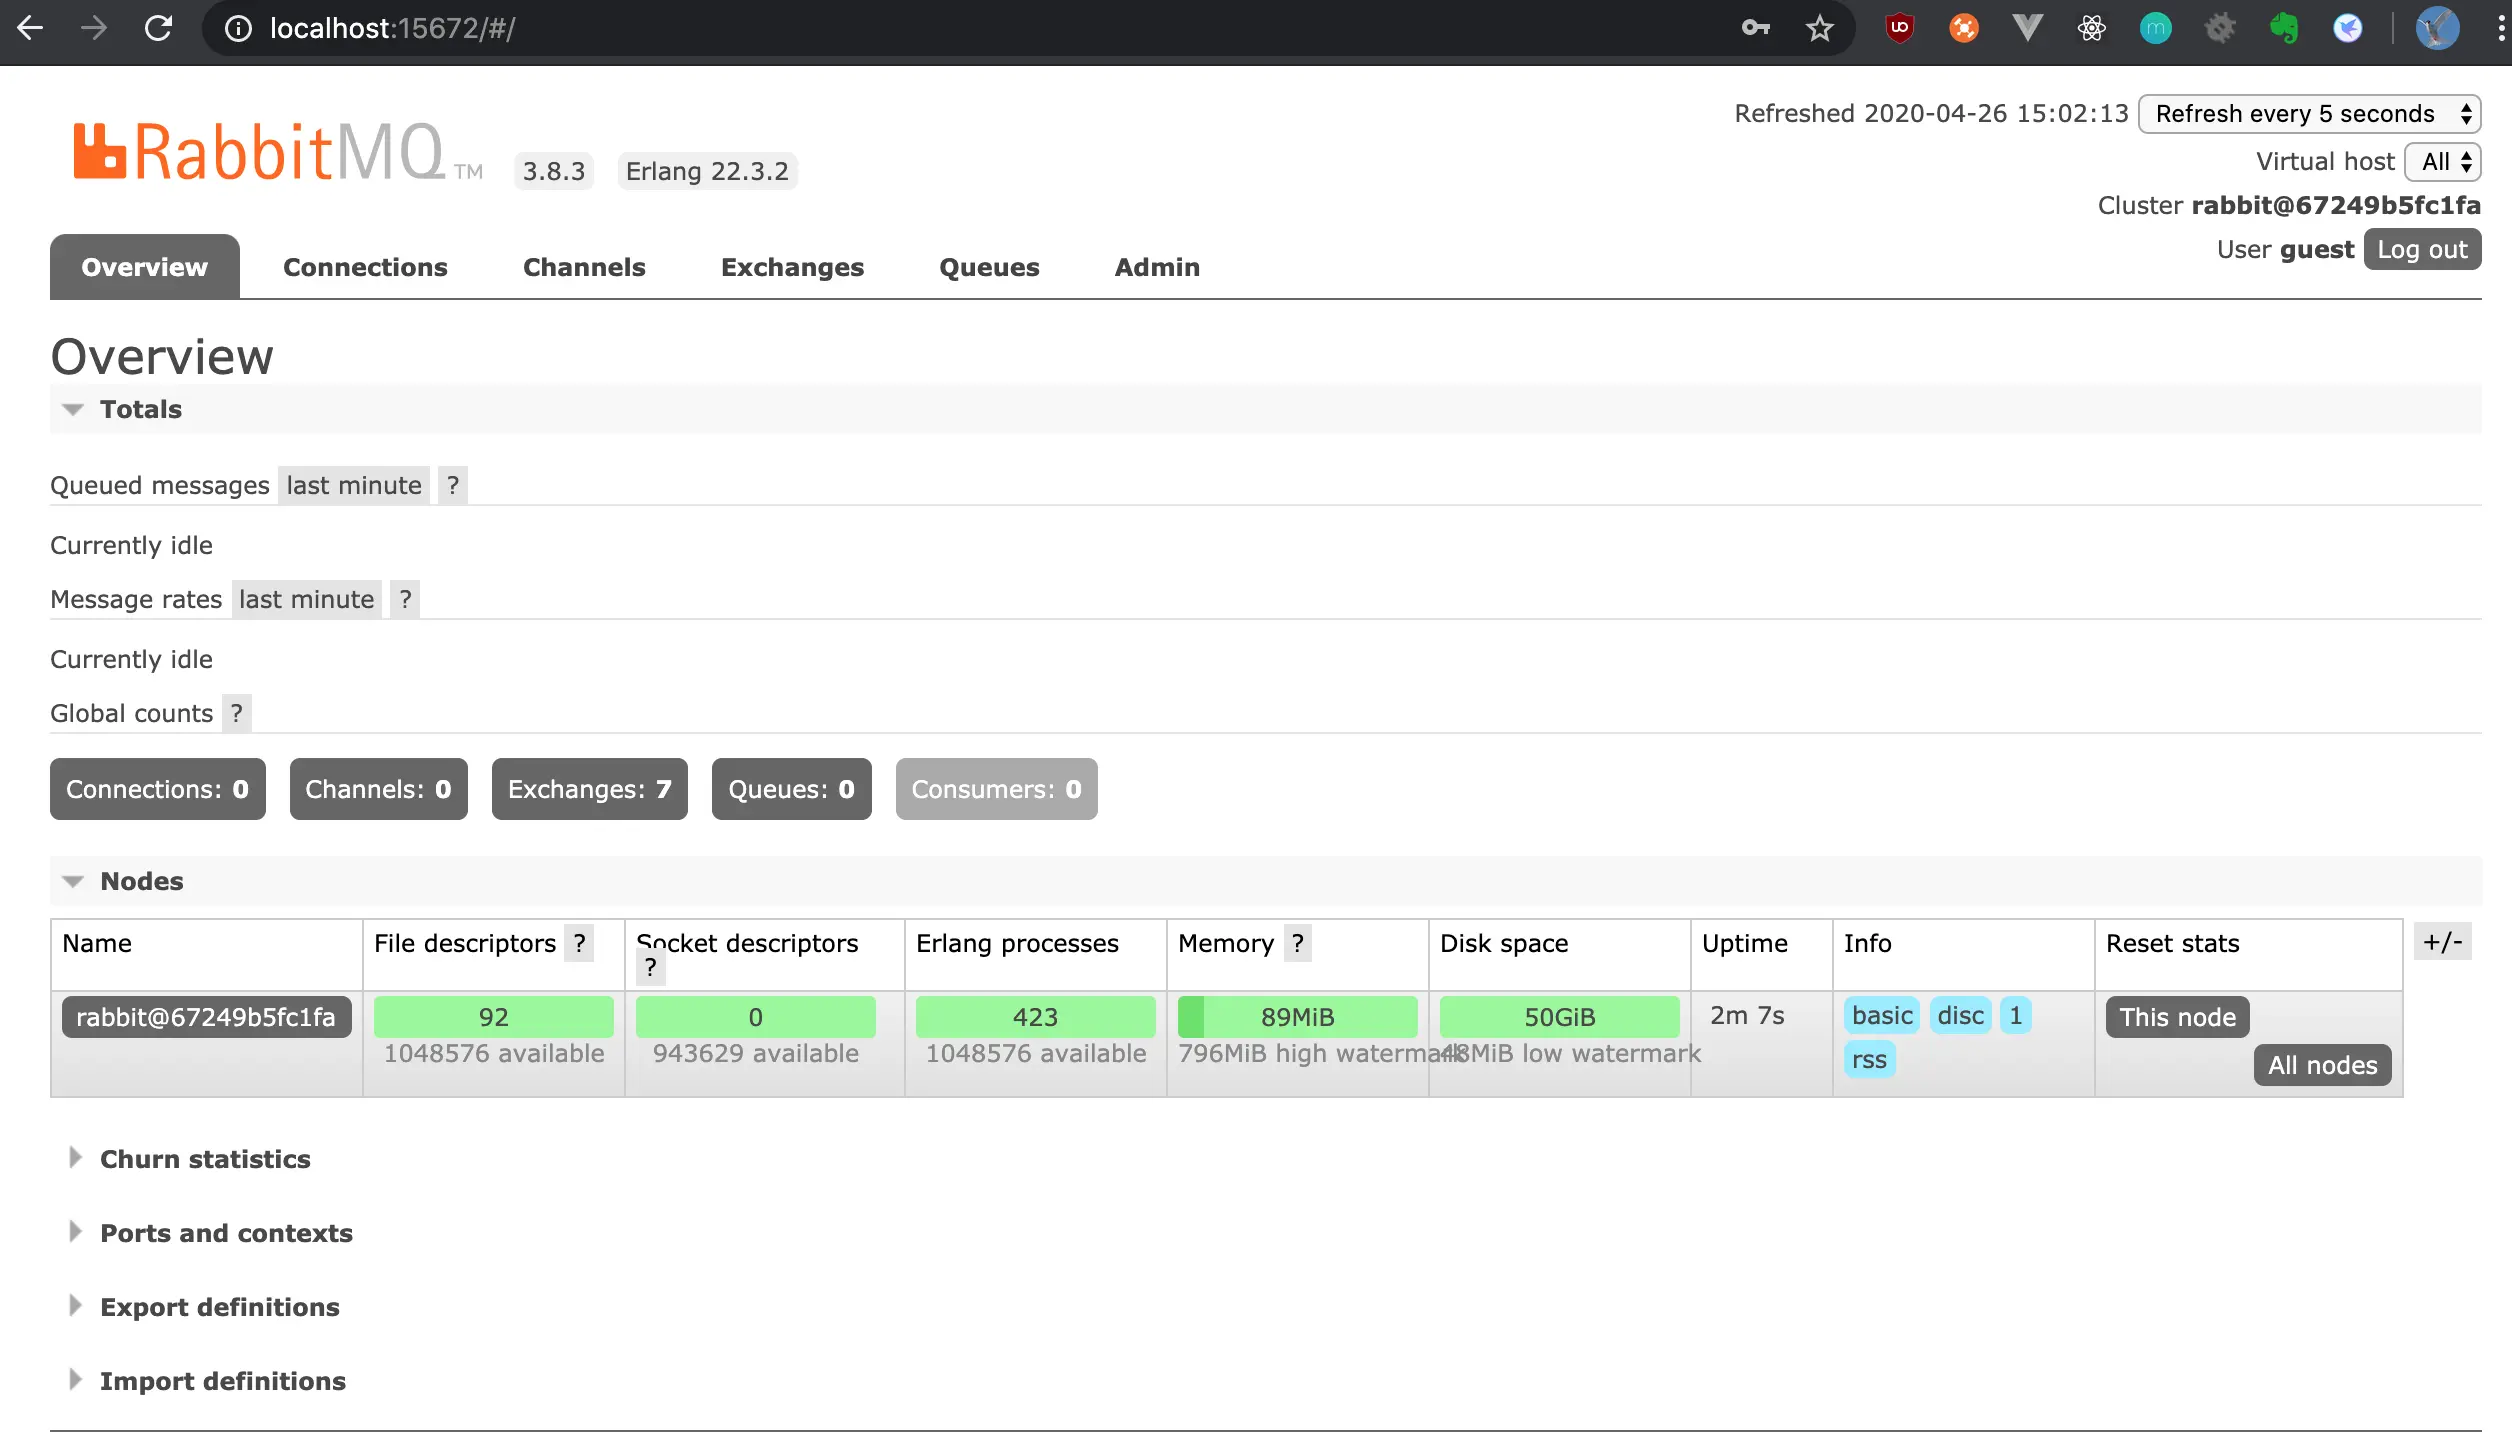Open the uBlock Origin extension icon
2512x1442 pixels.
pos(1899,28)
